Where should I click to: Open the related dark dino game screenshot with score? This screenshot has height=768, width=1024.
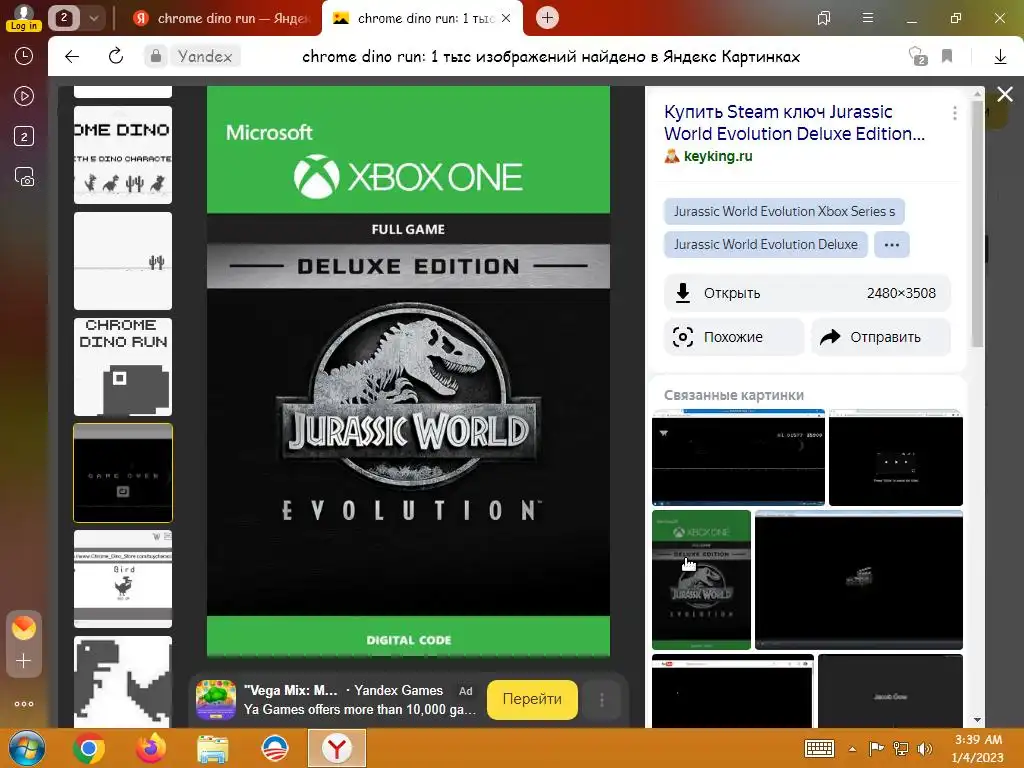(x=738, y=457)
